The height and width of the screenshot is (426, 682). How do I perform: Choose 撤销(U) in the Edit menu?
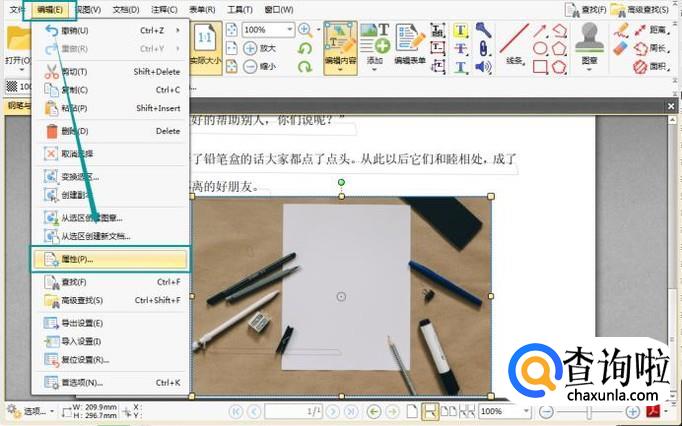click(x=111, y=30)
